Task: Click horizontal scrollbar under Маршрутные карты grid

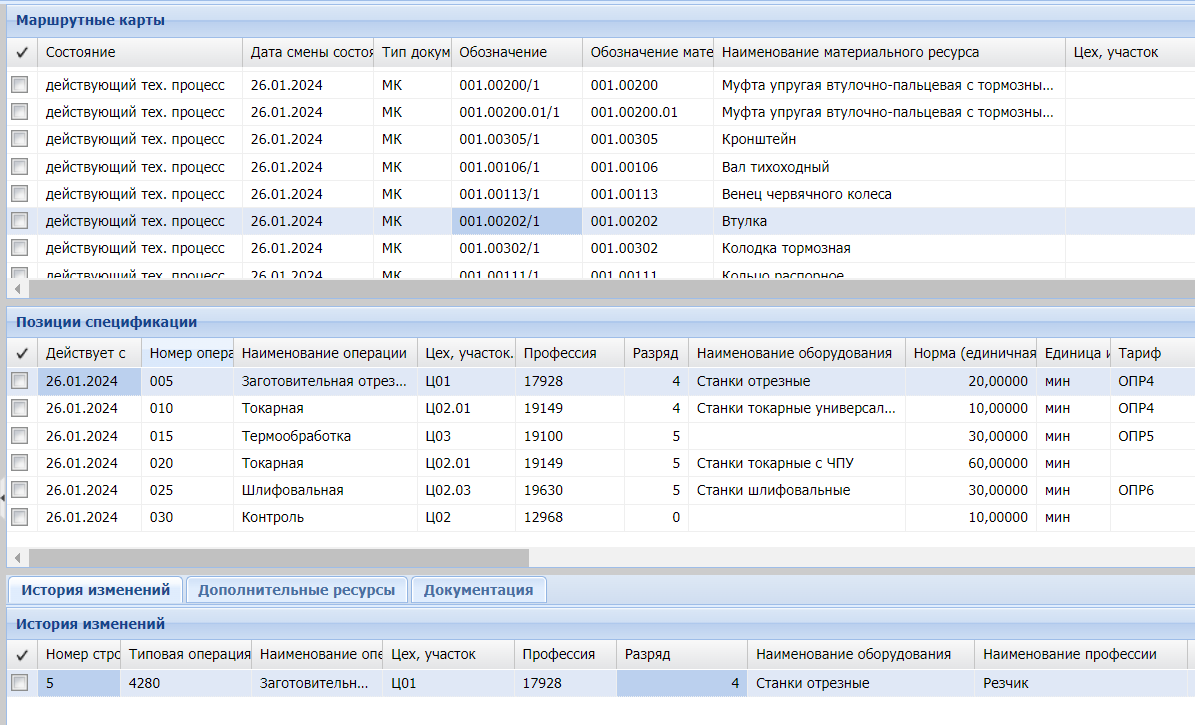Action: point(600,289)
